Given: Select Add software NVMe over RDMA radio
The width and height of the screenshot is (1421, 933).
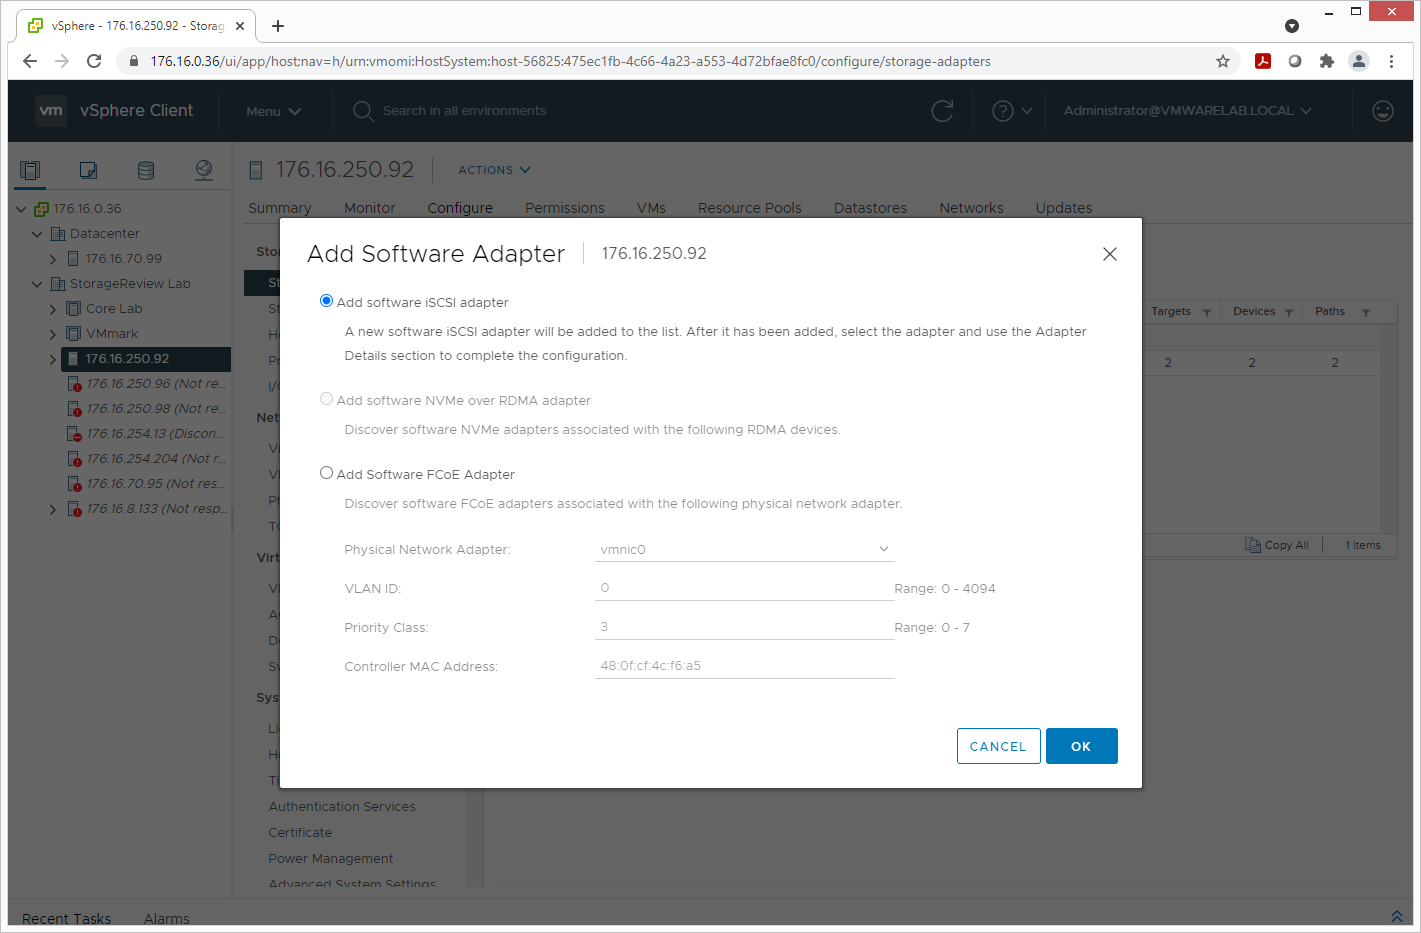Looking at the screenshot, I should (326, 399).
